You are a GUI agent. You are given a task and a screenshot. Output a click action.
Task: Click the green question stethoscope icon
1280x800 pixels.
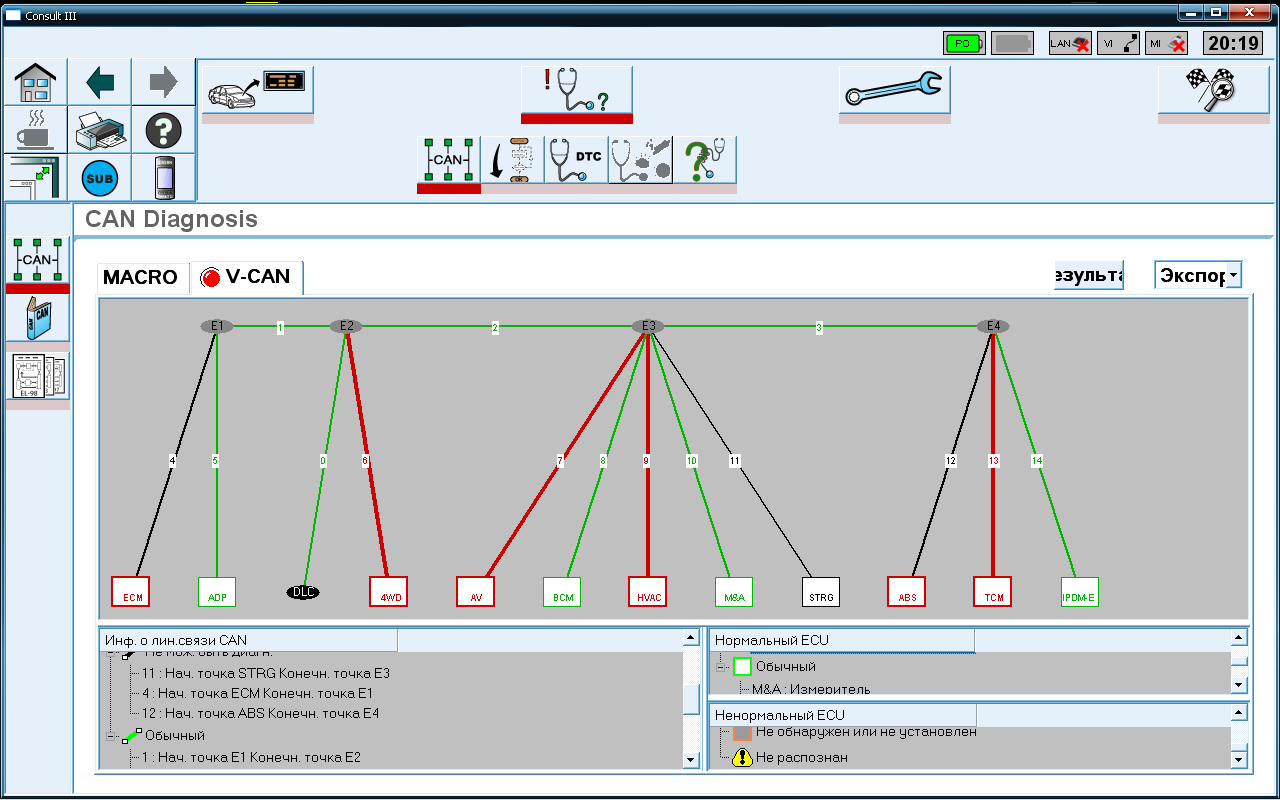pyautogui.click(x=704, y=160)
